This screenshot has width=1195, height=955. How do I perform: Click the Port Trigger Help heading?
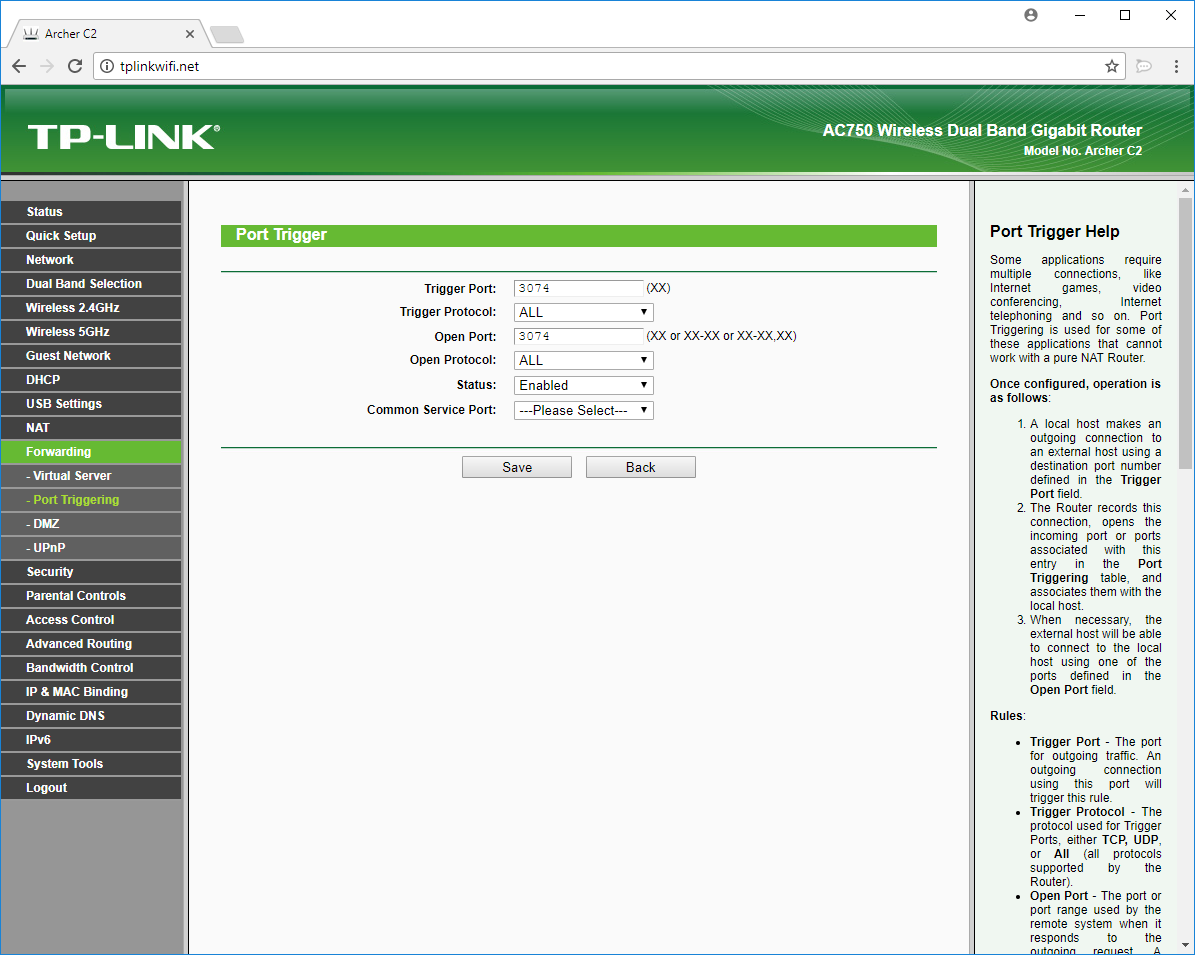coord(1054,232)
